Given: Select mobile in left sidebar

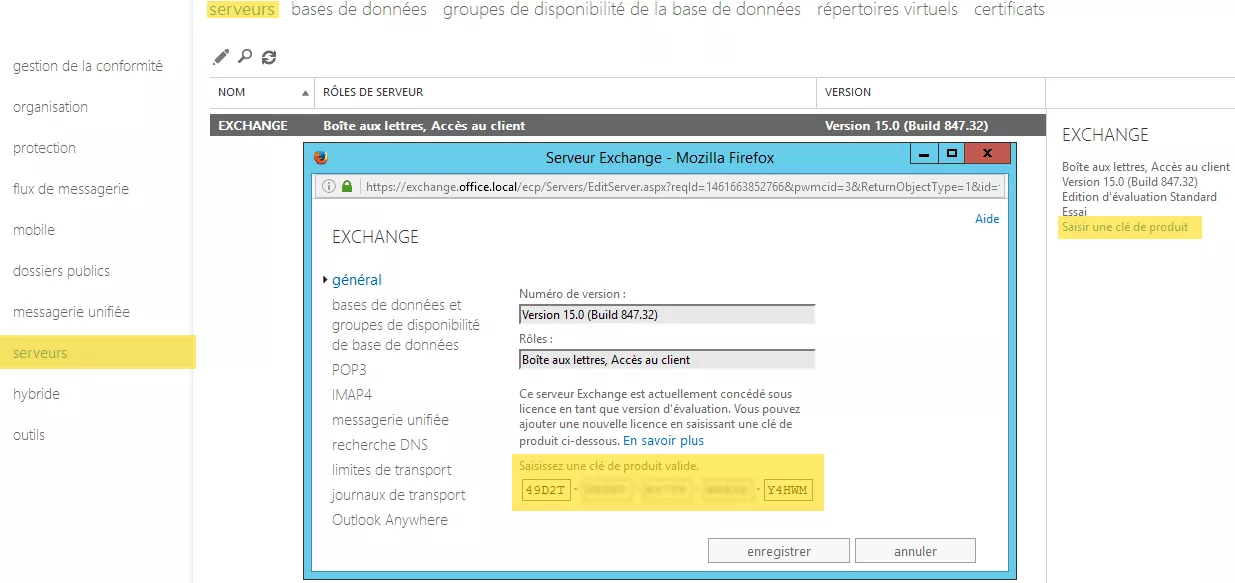Looking at the screenshot, I should tap(34, 230).
